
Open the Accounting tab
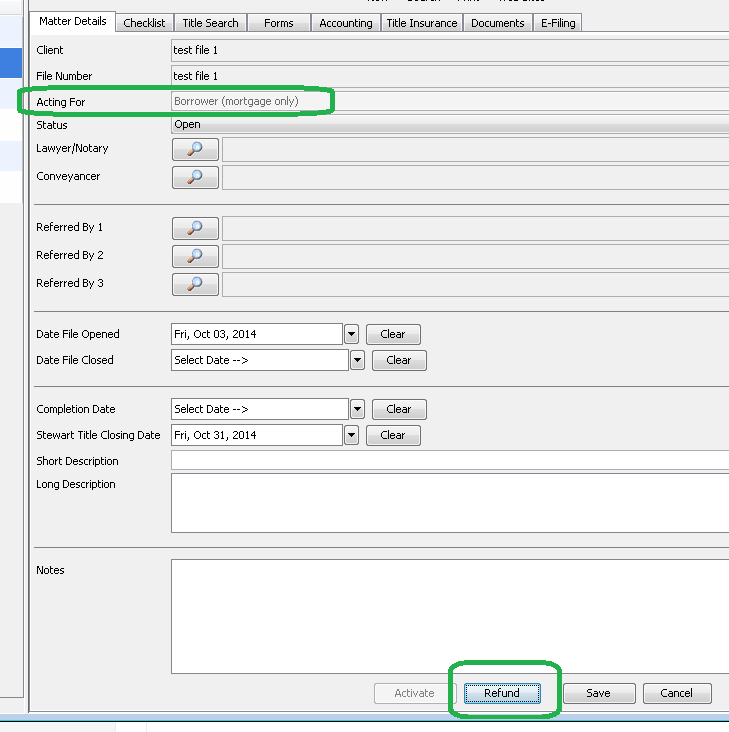[346, 23]
